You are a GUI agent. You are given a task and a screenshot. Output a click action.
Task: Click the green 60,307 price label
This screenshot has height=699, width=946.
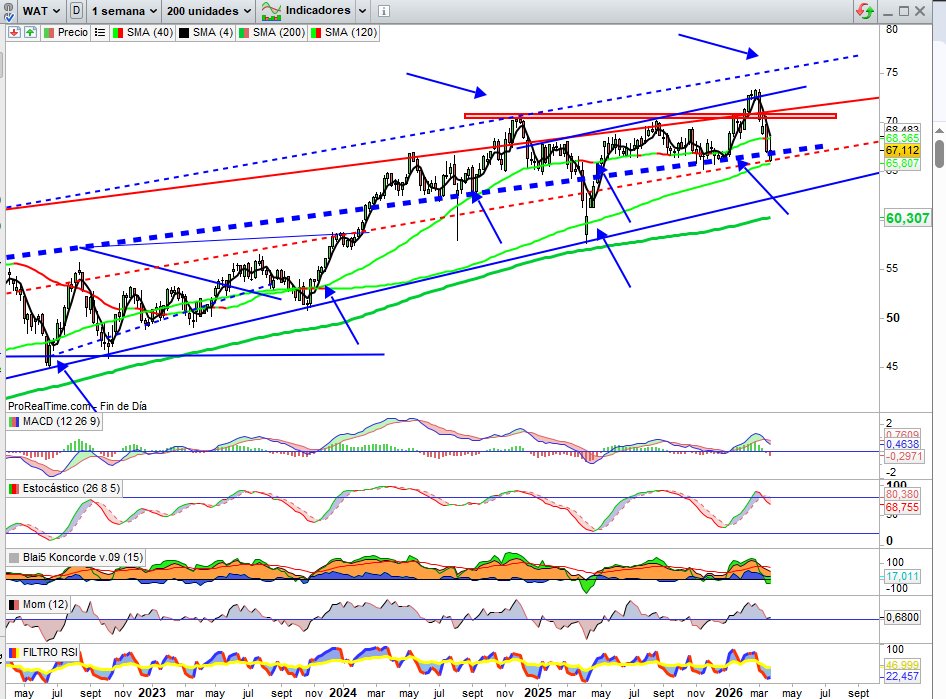coord(907,218)
